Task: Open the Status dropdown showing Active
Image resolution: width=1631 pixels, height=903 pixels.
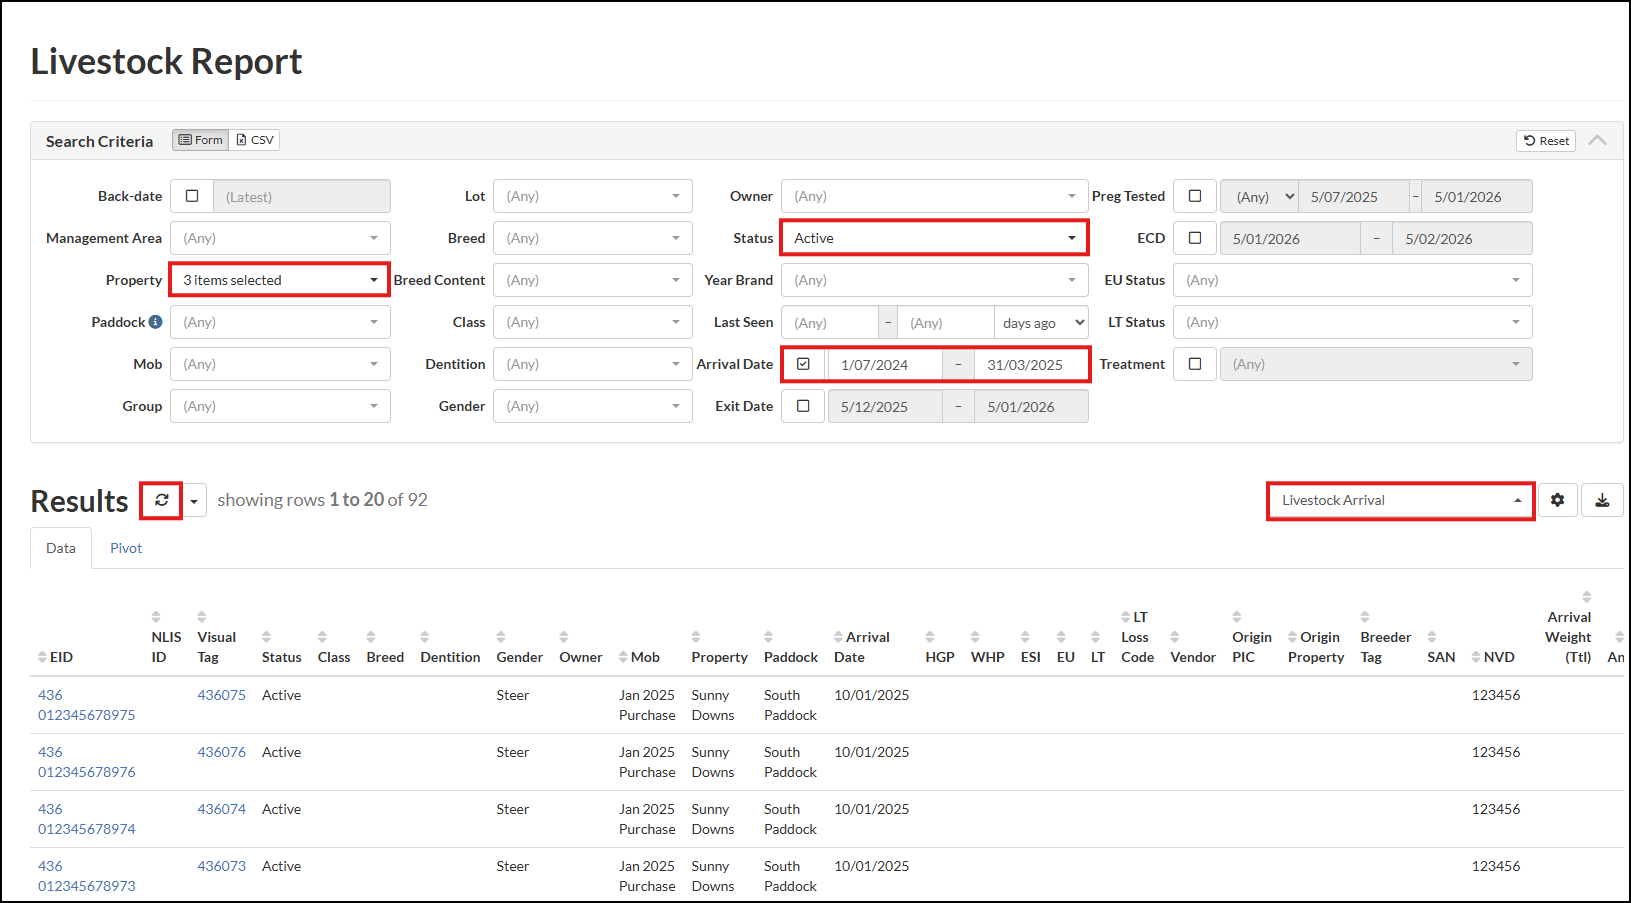Action: (x=933, y=238)
